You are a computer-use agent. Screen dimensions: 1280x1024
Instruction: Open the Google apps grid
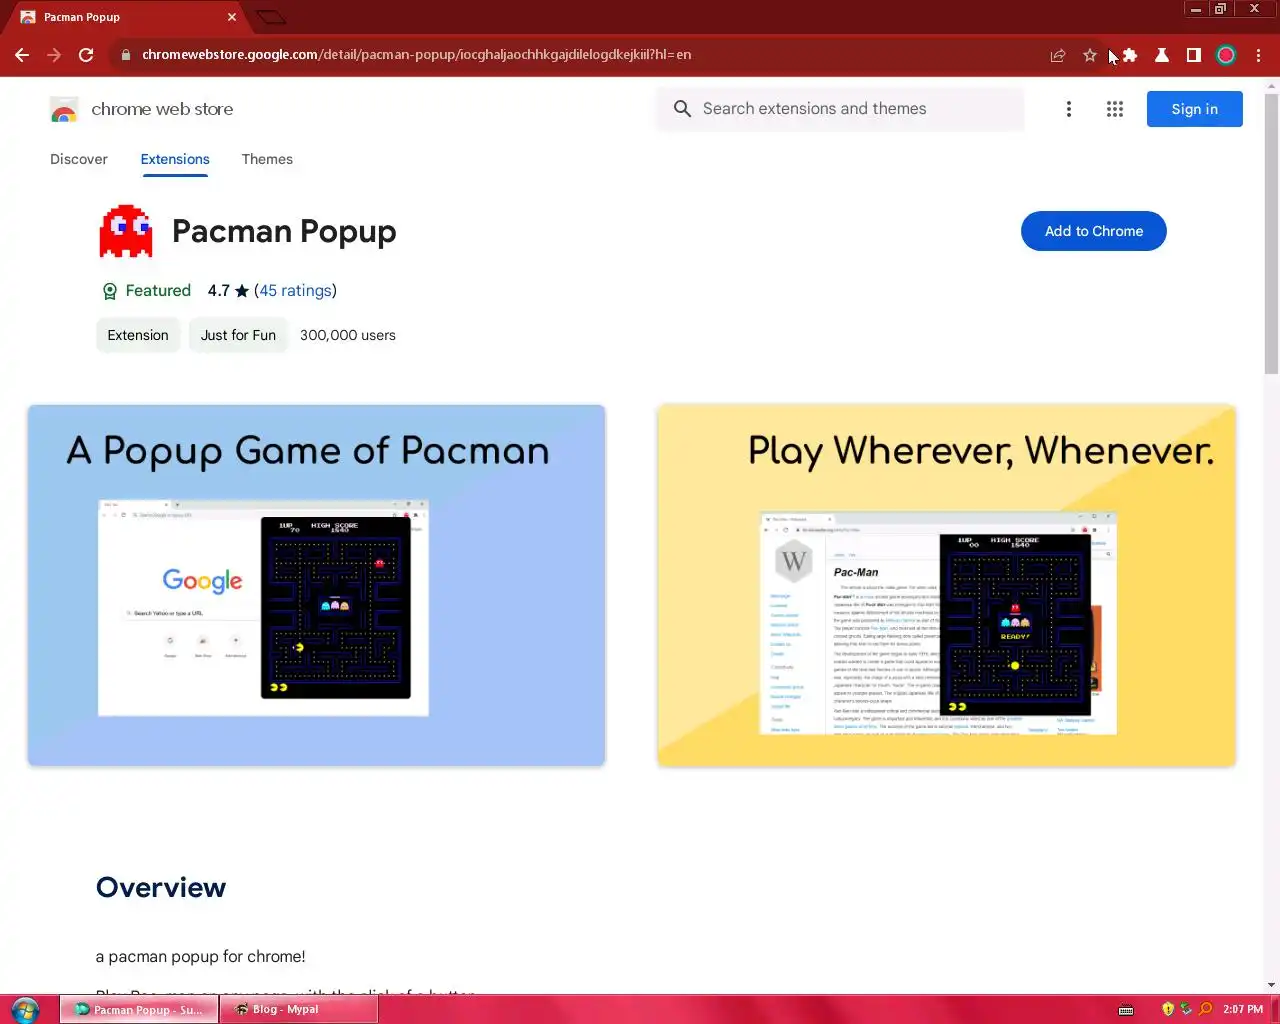1115,109
